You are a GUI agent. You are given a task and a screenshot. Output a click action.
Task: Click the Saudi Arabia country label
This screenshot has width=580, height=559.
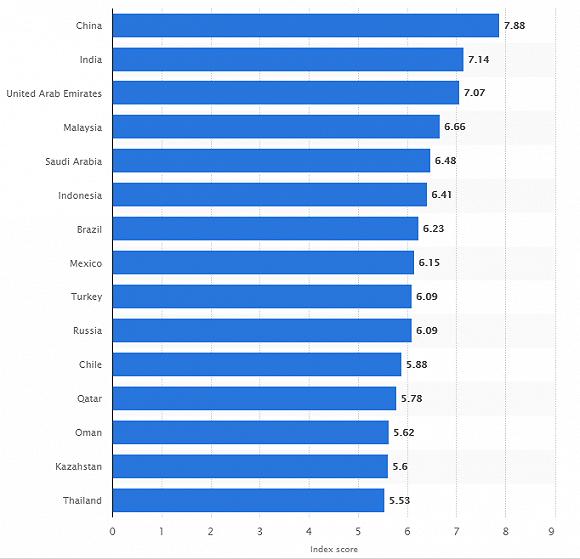74,162
